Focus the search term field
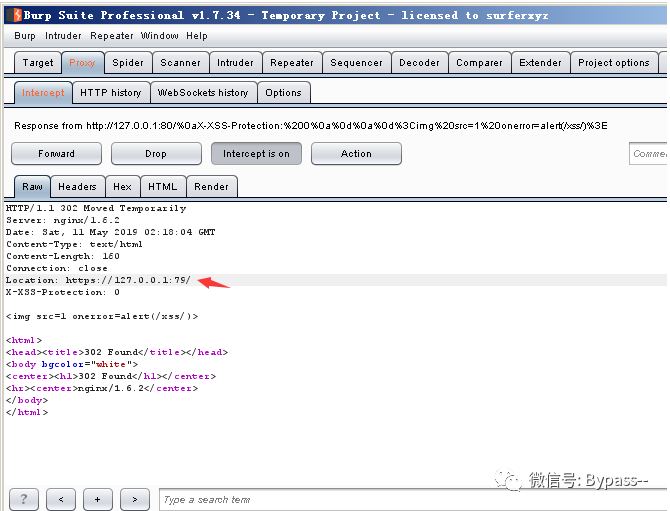 [413, 499]
